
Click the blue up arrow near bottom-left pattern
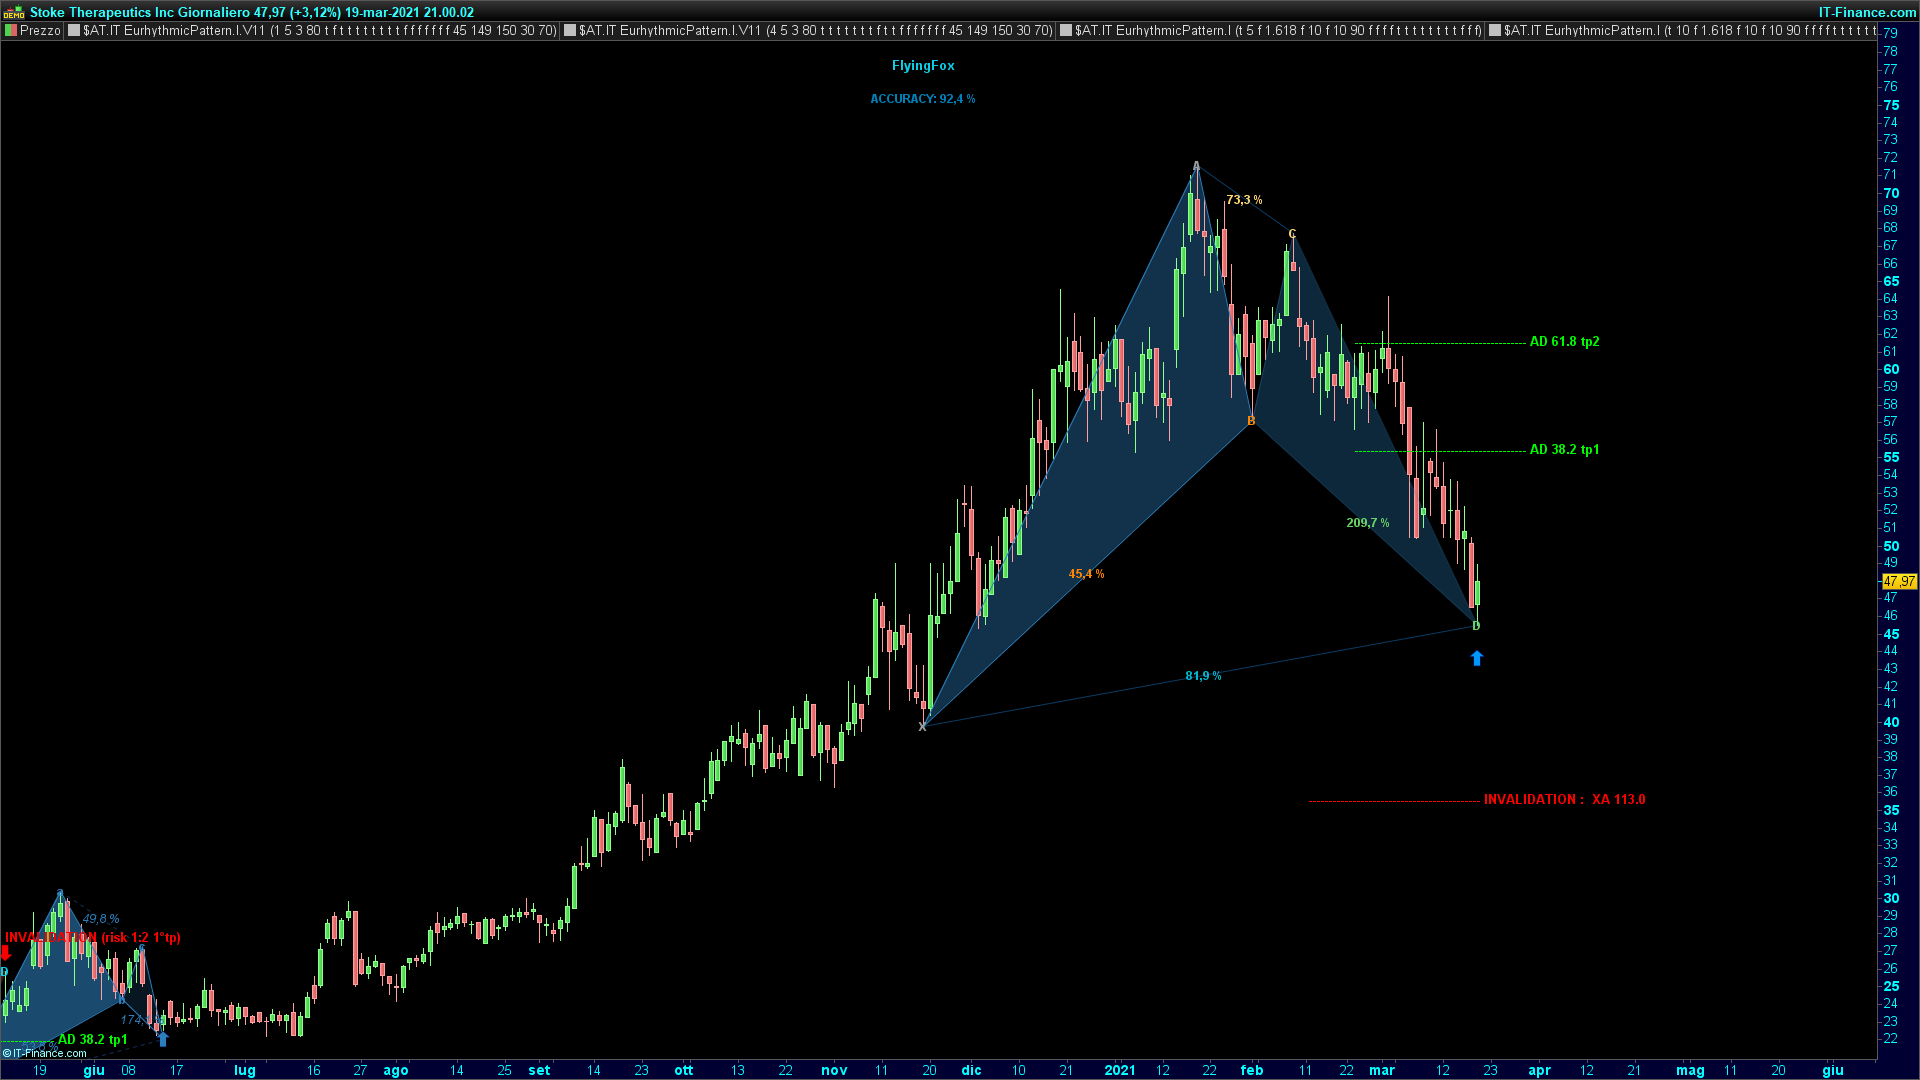(x=163, y=1039)
